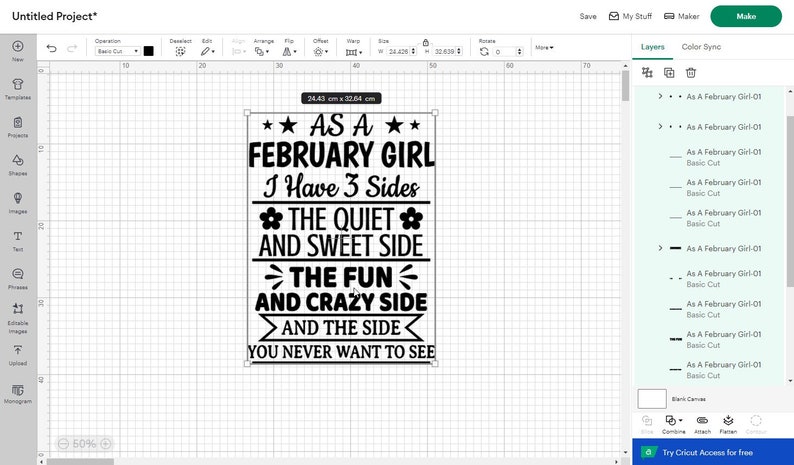Open Projects from the left sidebar
The width and height of the screenshot is (794, 465).
(x=18, y=127)
